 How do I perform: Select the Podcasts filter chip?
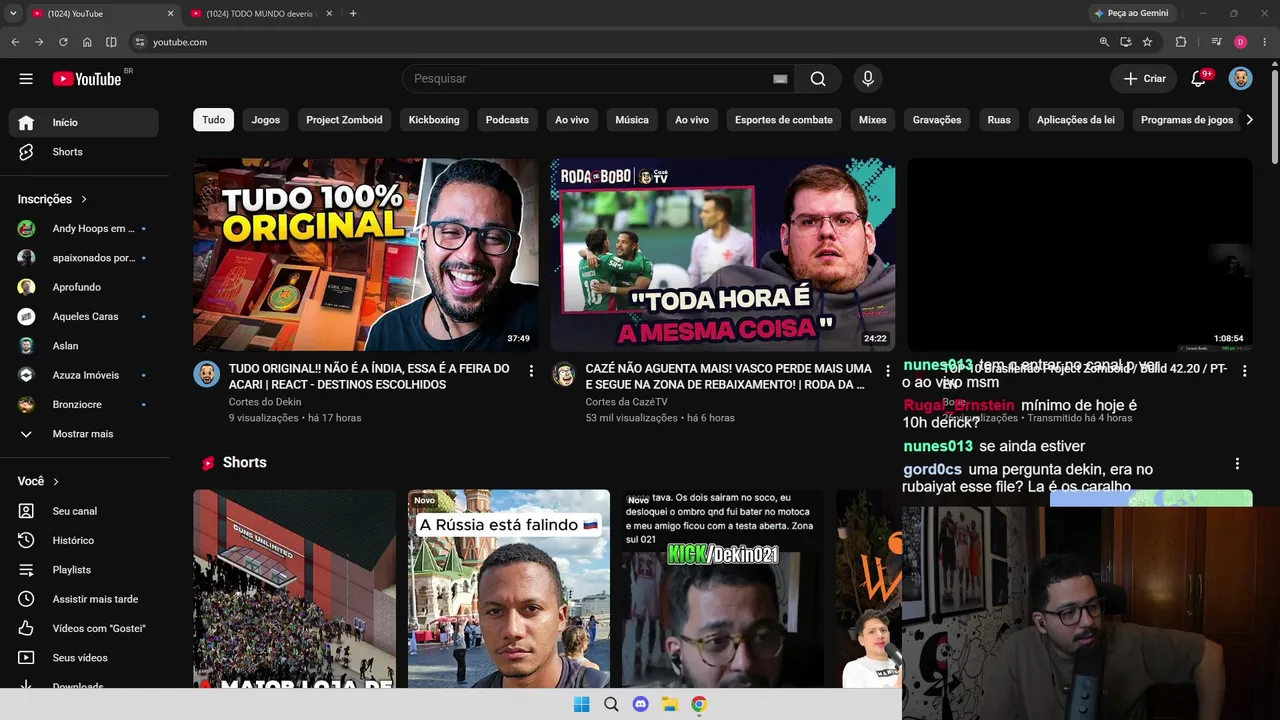(x=507, y=120)
